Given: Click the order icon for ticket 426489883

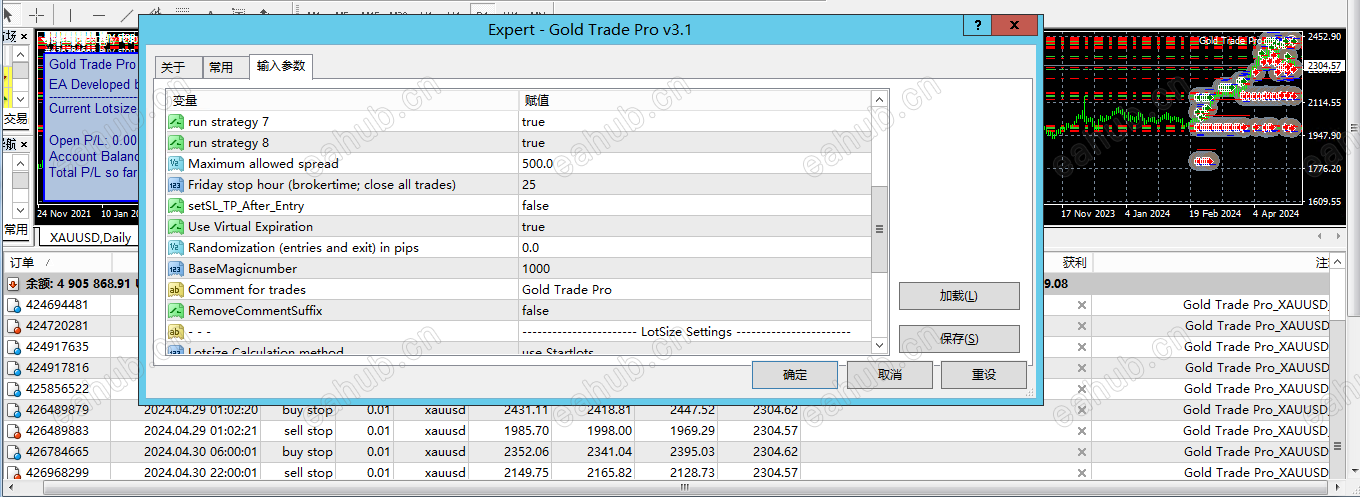Looking at the screenshot, I should click(x=14, y=431).
